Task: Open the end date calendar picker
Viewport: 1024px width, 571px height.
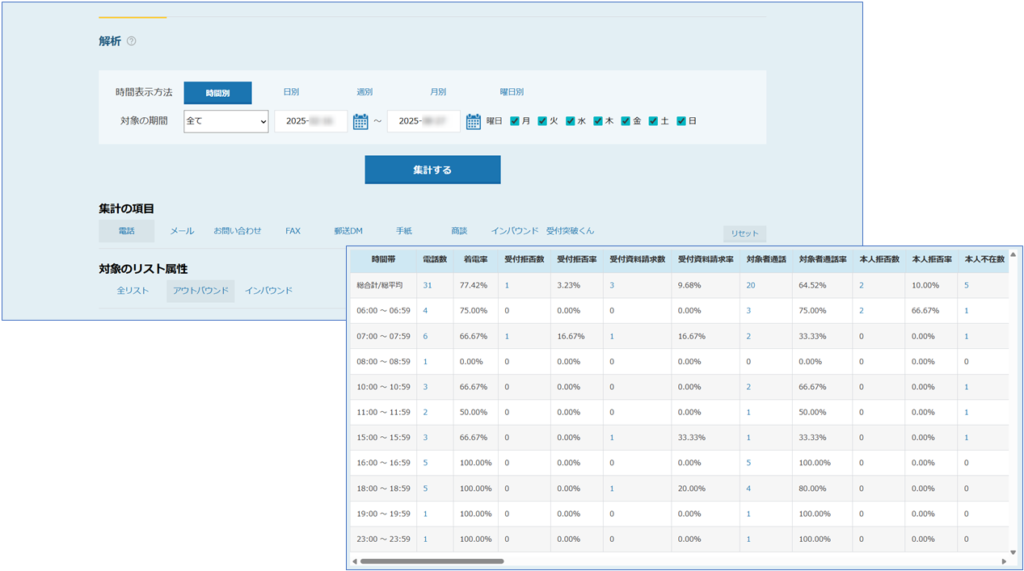Action: tap(473, 122)
